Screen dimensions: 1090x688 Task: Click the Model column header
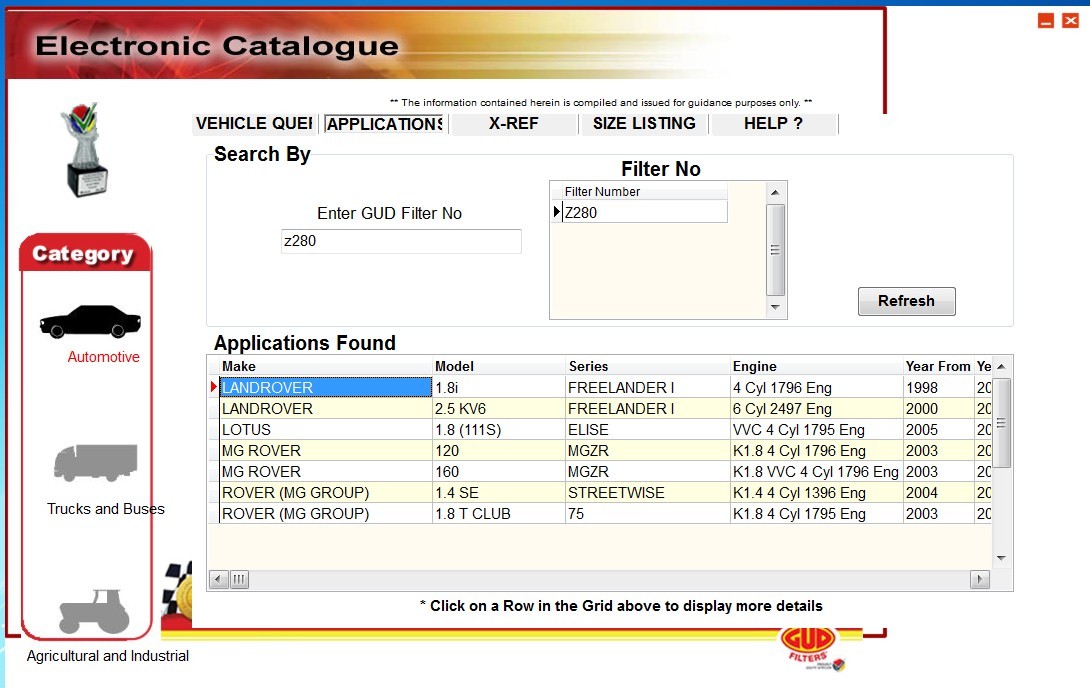pos(498,366)
